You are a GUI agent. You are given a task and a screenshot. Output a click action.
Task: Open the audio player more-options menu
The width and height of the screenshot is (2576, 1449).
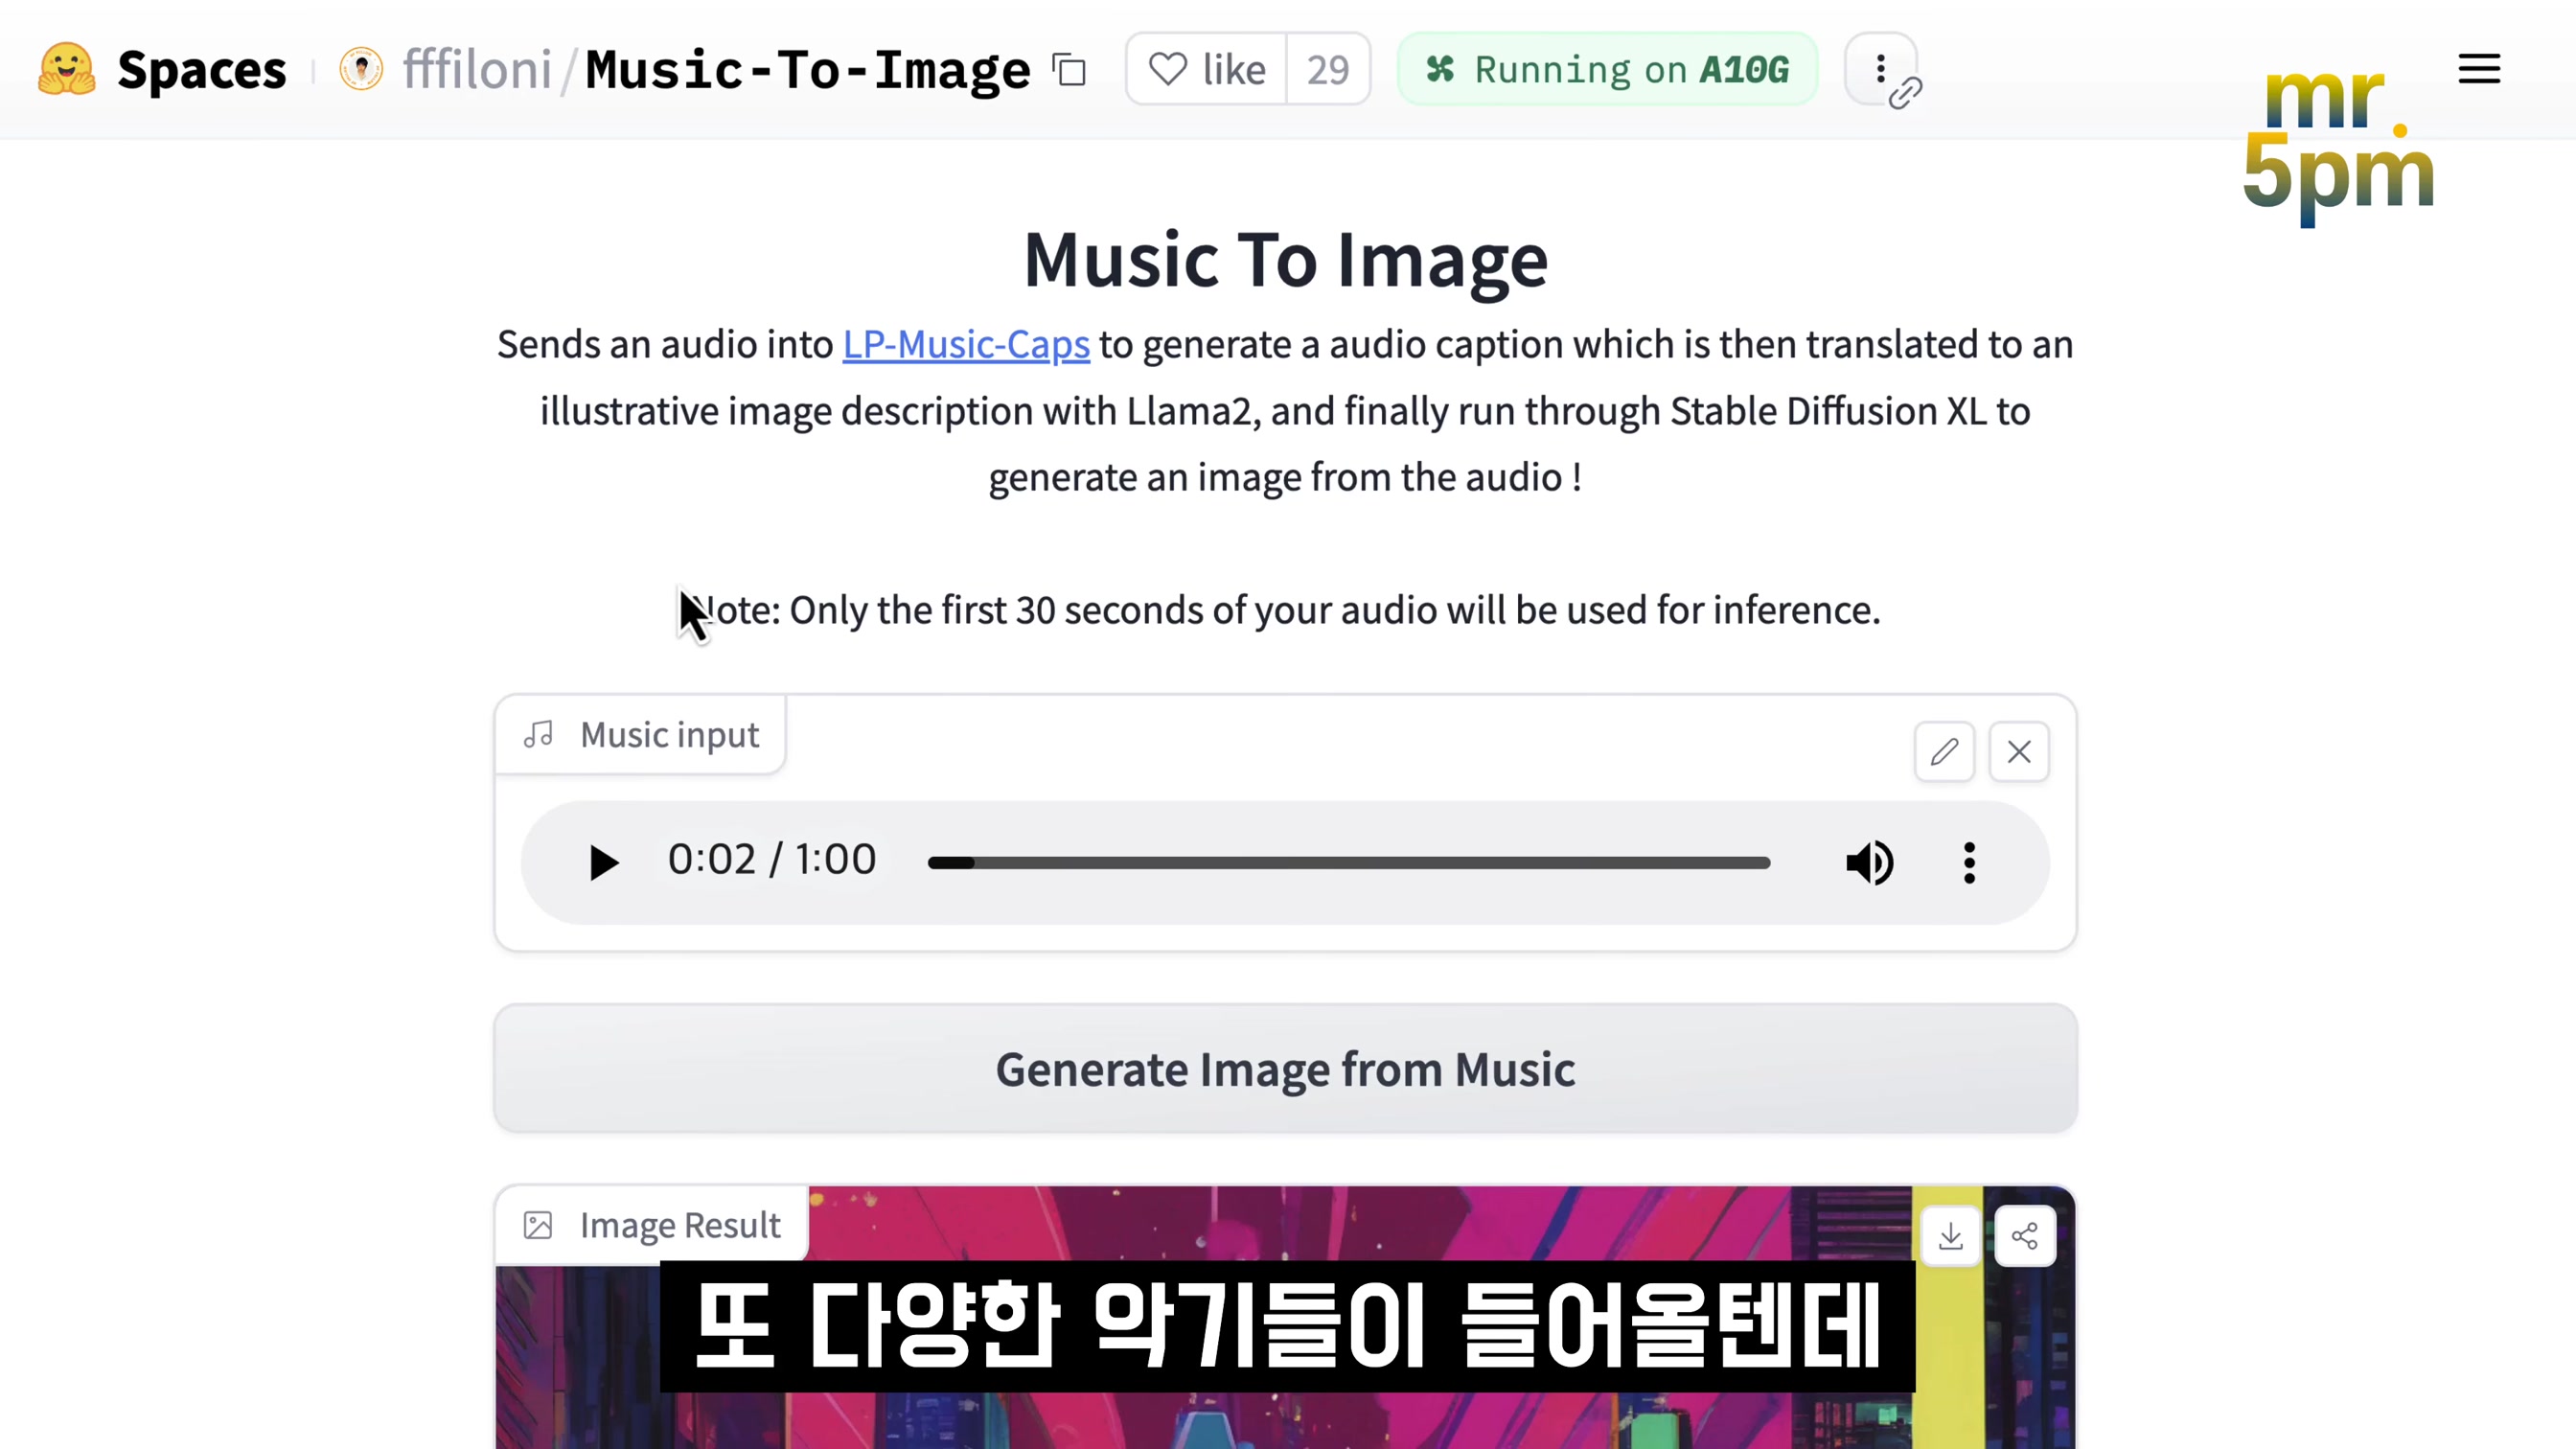pos(1969,862)
